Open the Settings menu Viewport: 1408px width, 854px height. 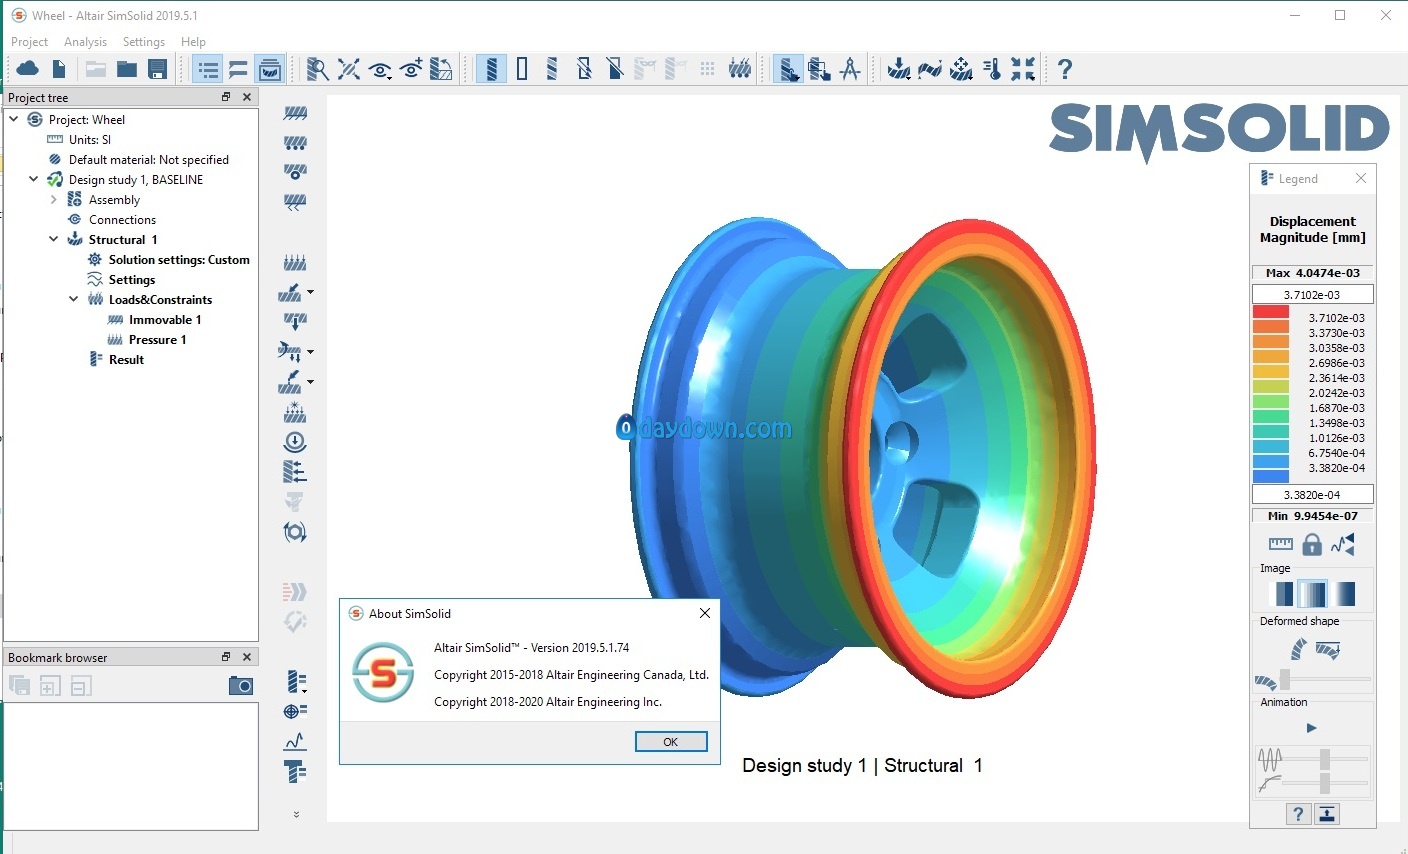click(143, 42)
